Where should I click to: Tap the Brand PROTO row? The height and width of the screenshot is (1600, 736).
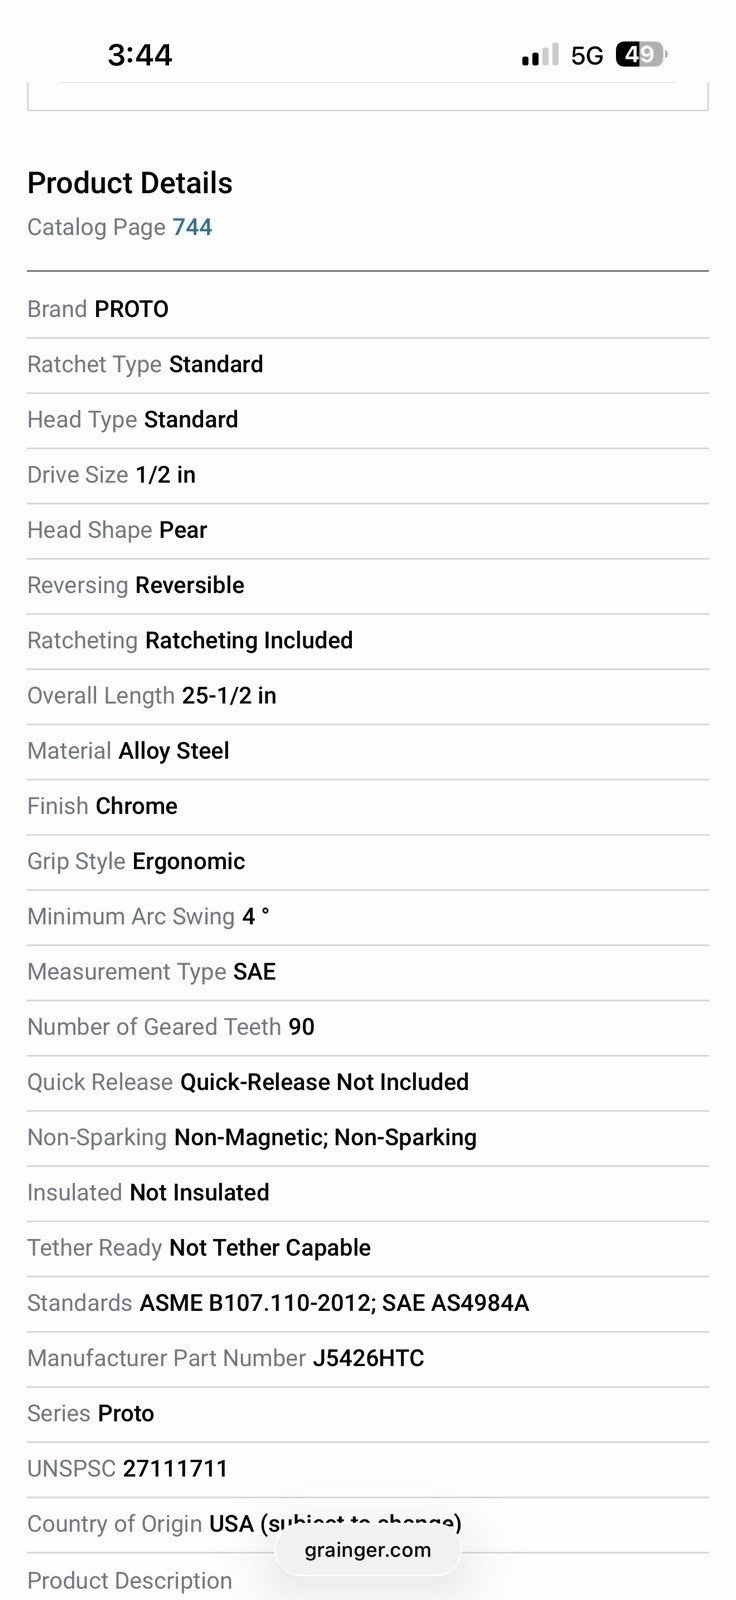point(368,310)
